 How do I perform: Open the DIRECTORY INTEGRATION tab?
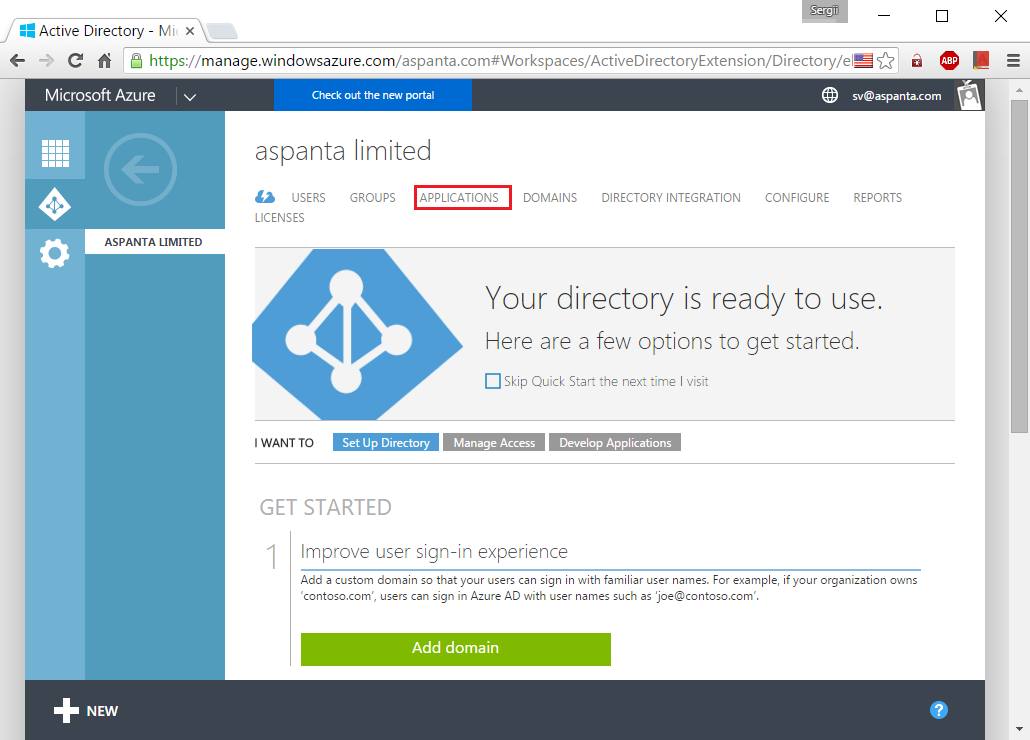(x=670, y=197)
